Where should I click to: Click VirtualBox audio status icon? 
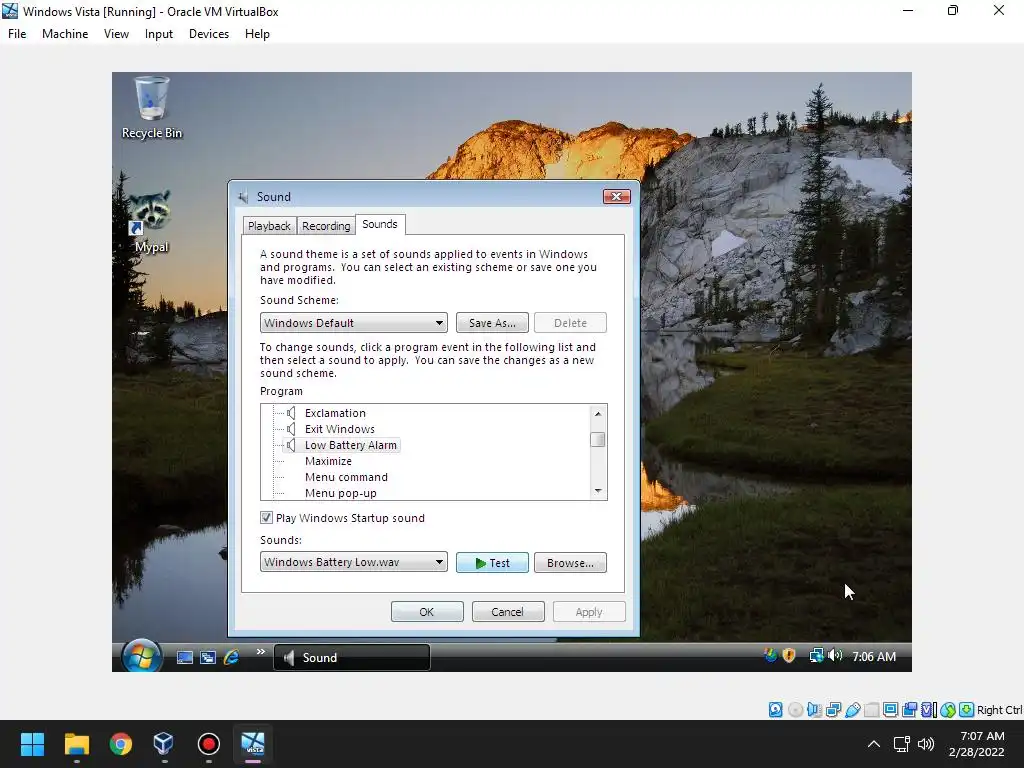(x=814, y=710)
